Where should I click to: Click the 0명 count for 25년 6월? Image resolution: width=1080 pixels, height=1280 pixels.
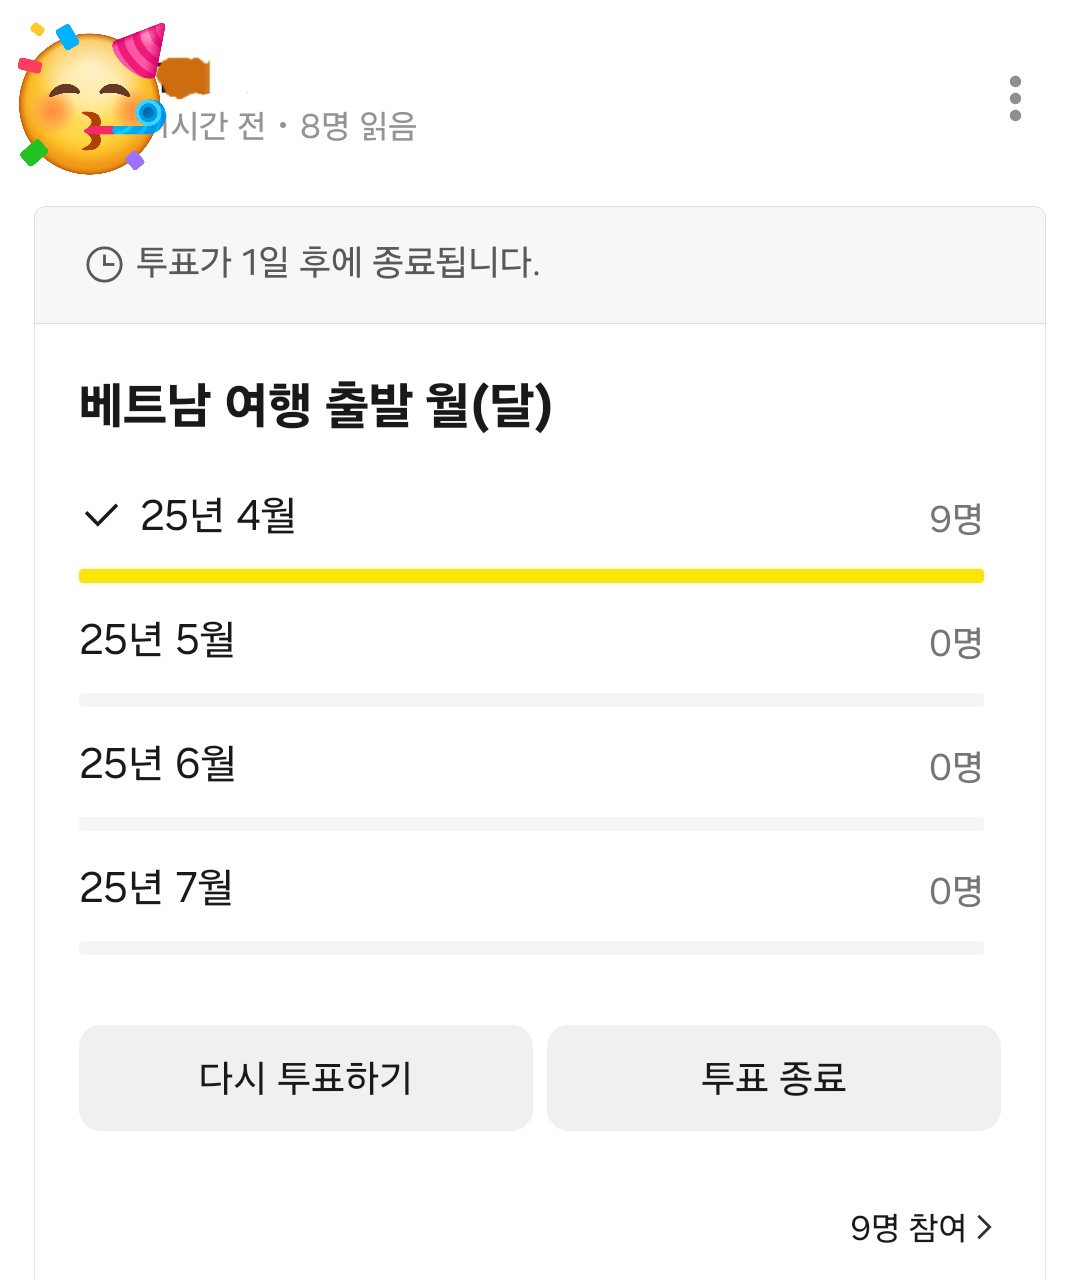(955, 767)
